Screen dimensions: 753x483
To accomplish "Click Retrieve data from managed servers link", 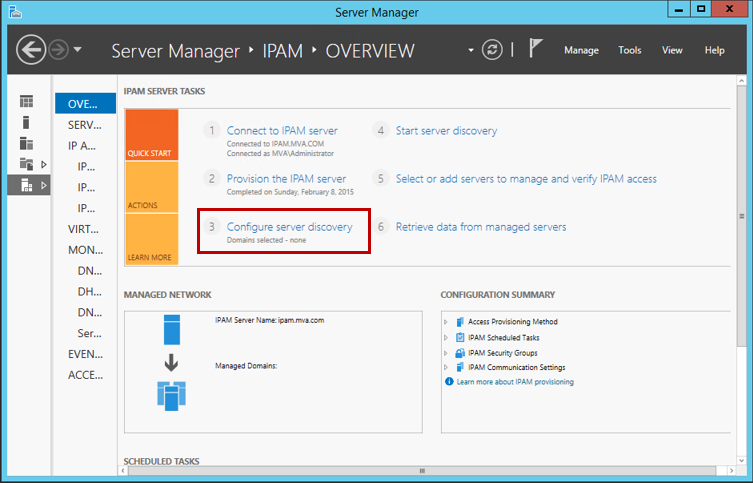I will point(481,227).
